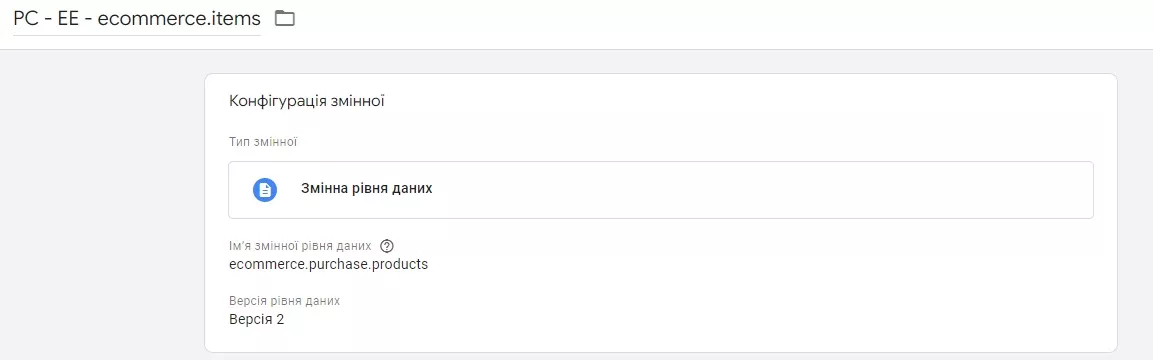Click the ecommerce.purchase.products value

pos(329,264)
